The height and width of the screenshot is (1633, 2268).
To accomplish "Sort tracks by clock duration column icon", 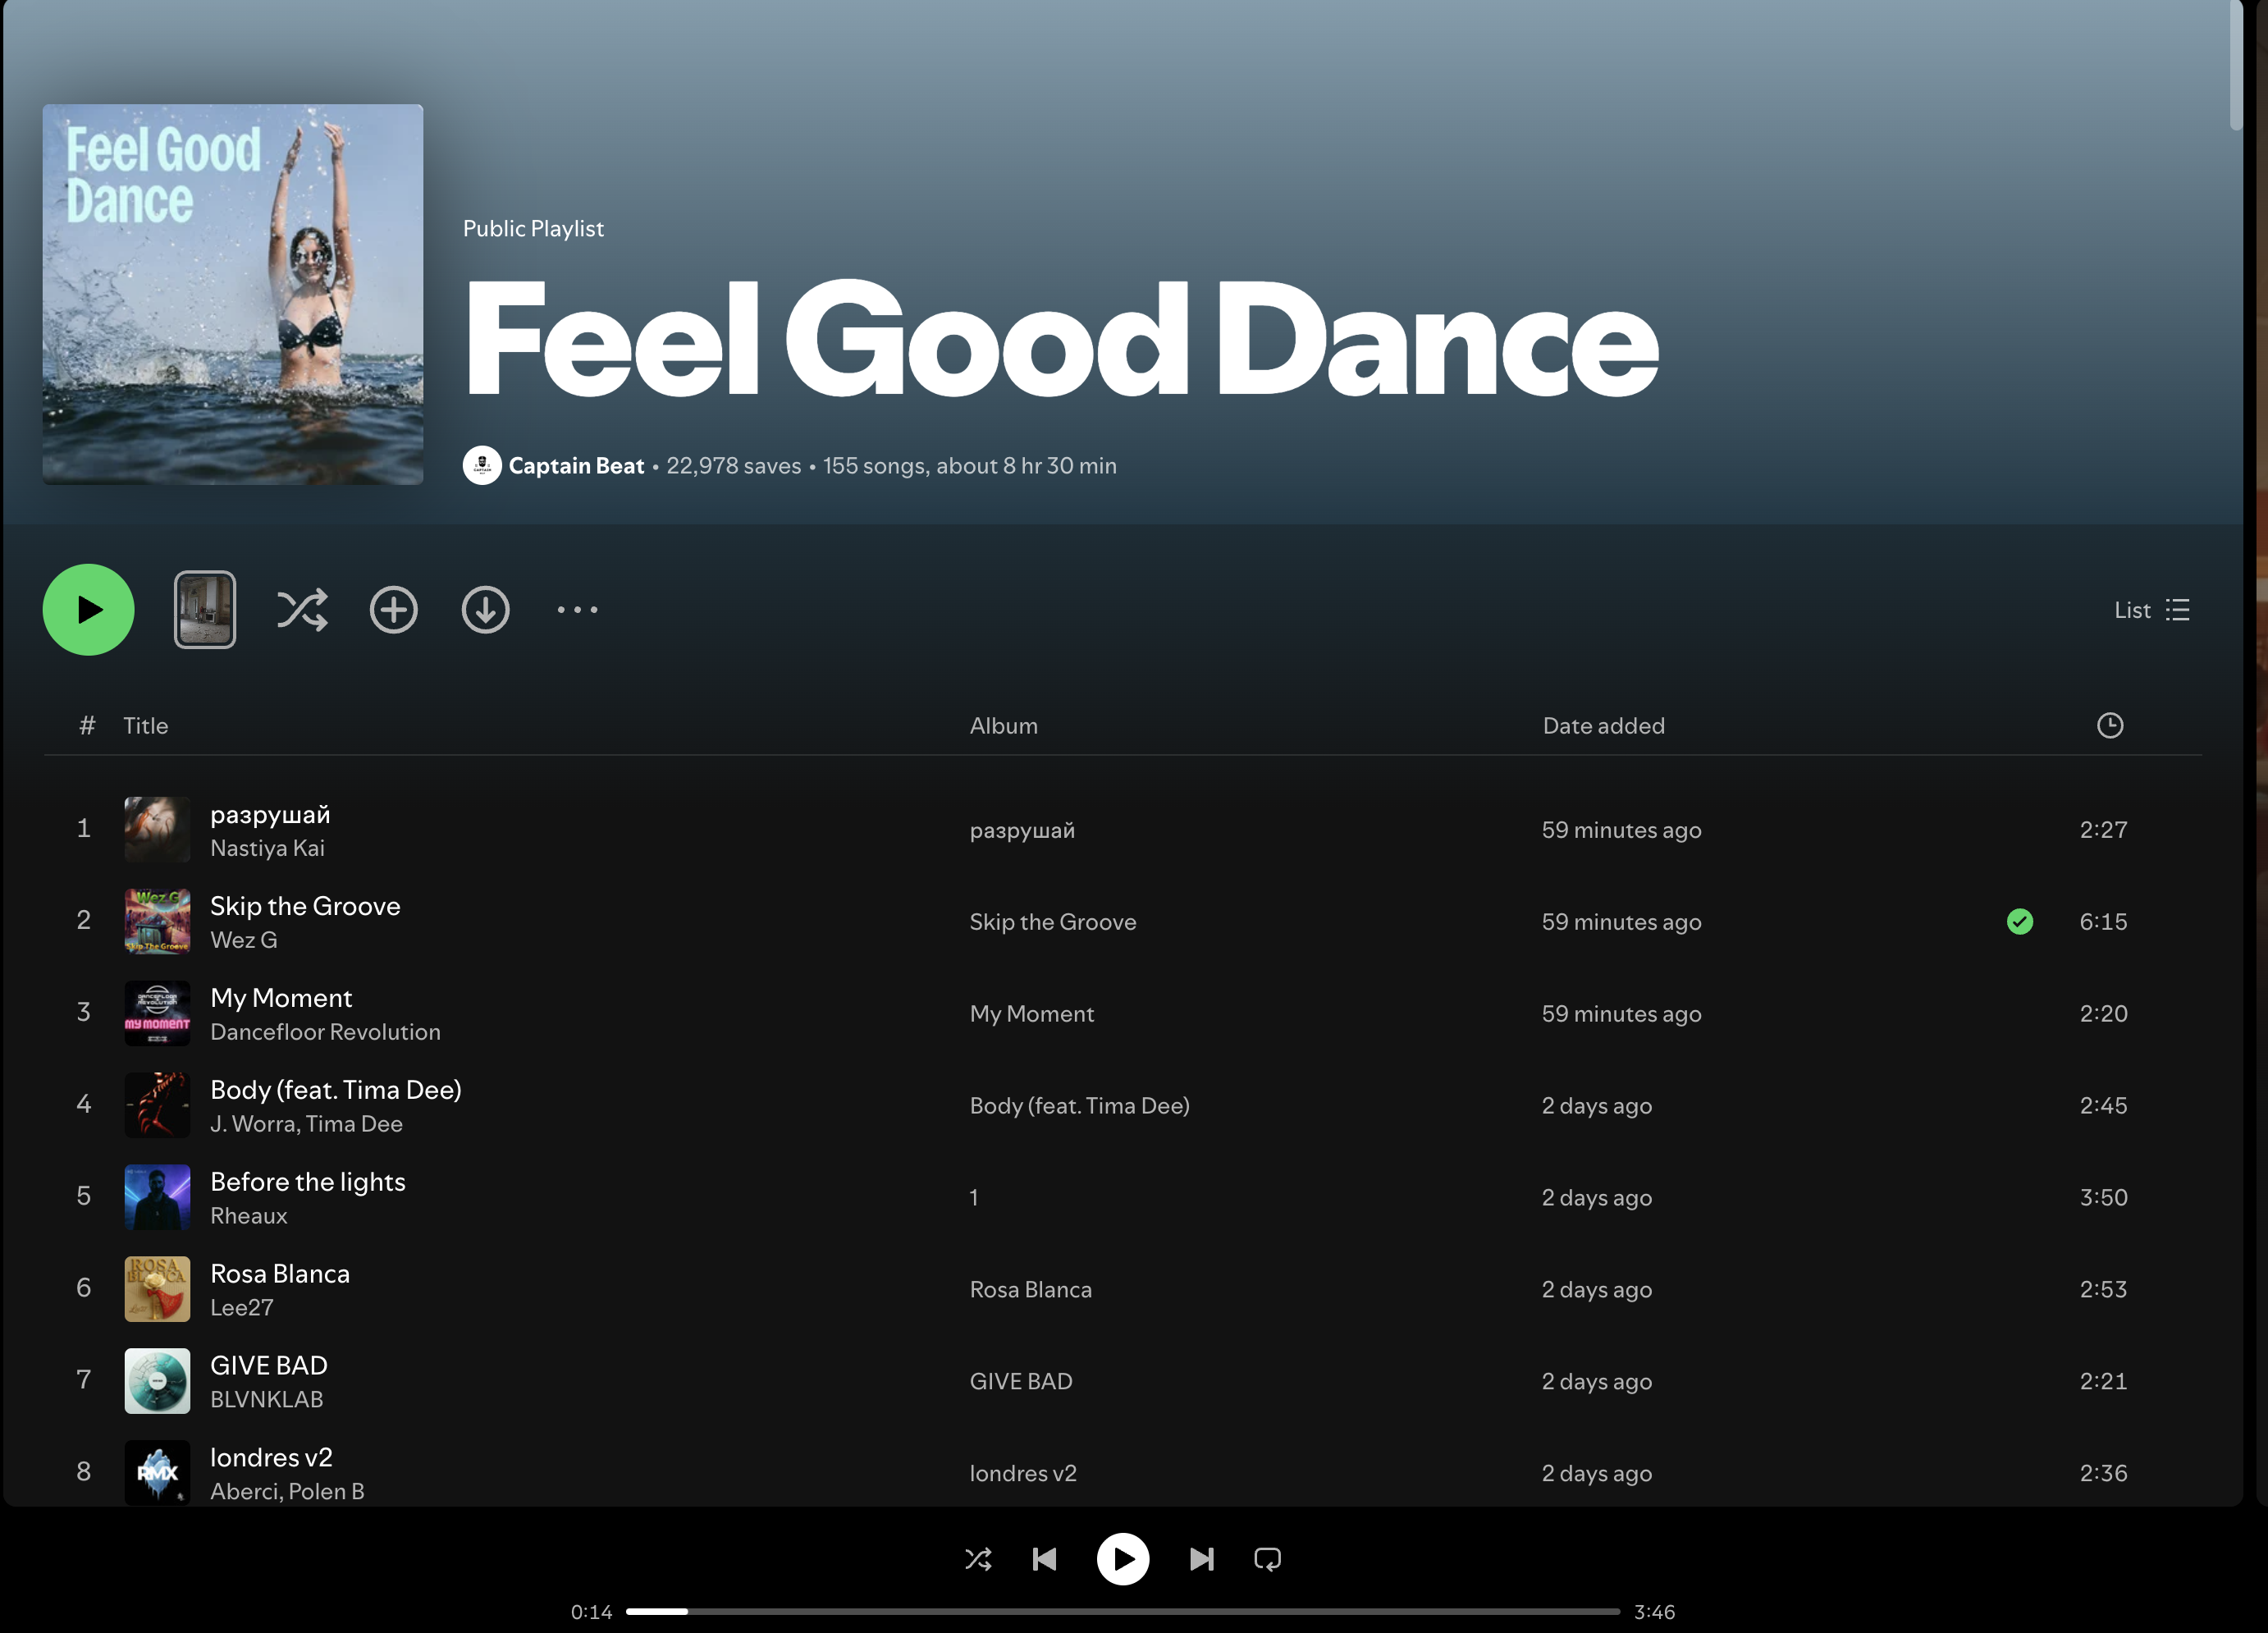I will coord(2109,726).
